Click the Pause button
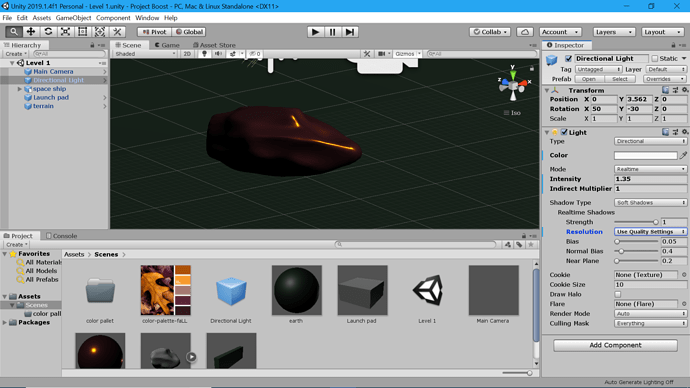Viewport: 690px width, 388px height. (332, 32)
